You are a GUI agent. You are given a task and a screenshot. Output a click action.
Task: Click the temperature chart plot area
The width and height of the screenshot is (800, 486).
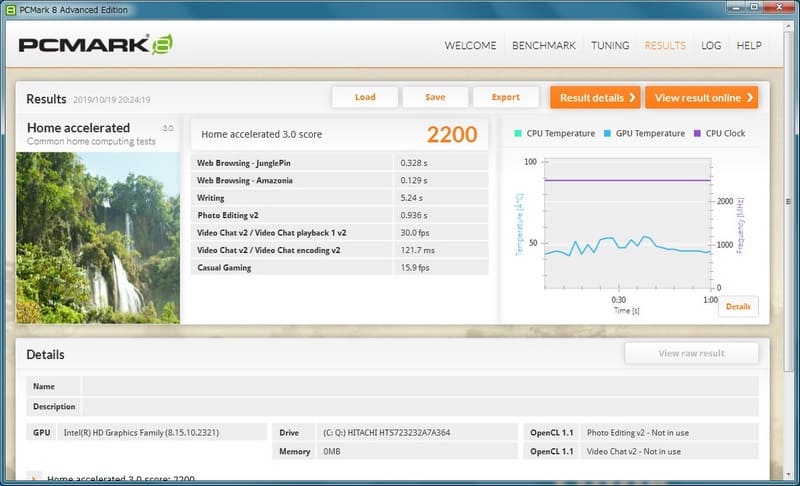627,223
